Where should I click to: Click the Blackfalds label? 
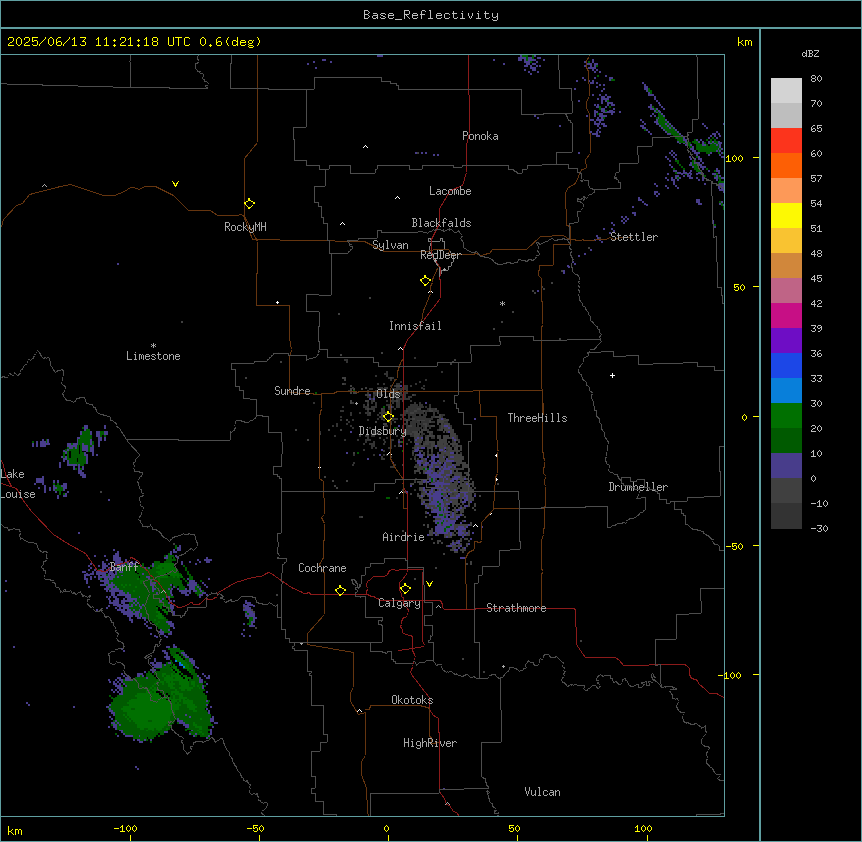click(441, 223)
